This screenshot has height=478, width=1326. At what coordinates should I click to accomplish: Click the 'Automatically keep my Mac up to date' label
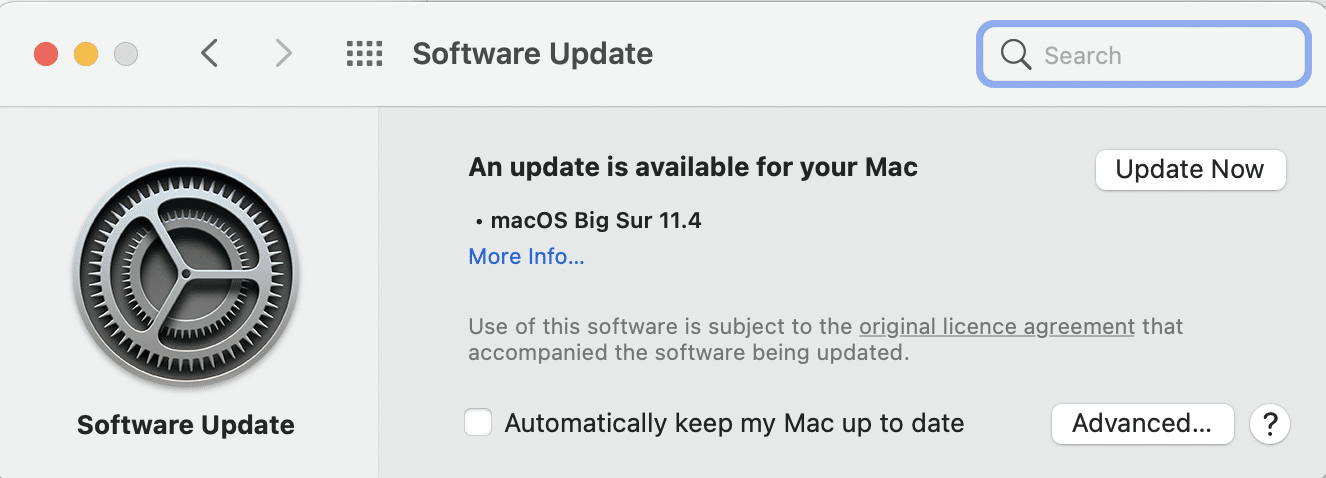(x=734, y=423)
